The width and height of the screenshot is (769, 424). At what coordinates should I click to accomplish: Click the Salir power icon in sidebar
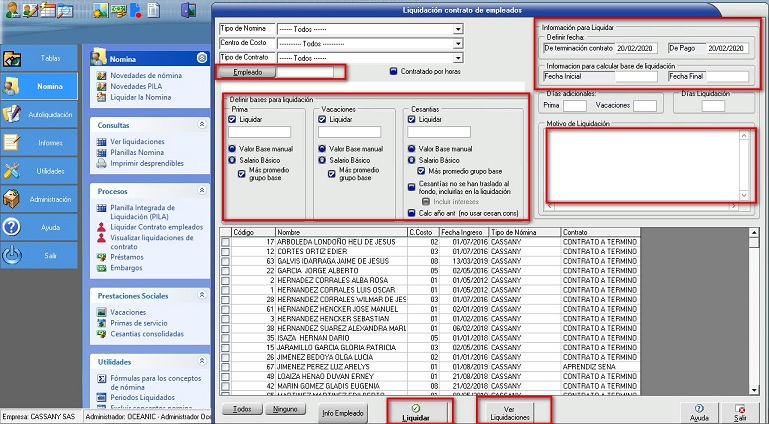tap(12, 256)
